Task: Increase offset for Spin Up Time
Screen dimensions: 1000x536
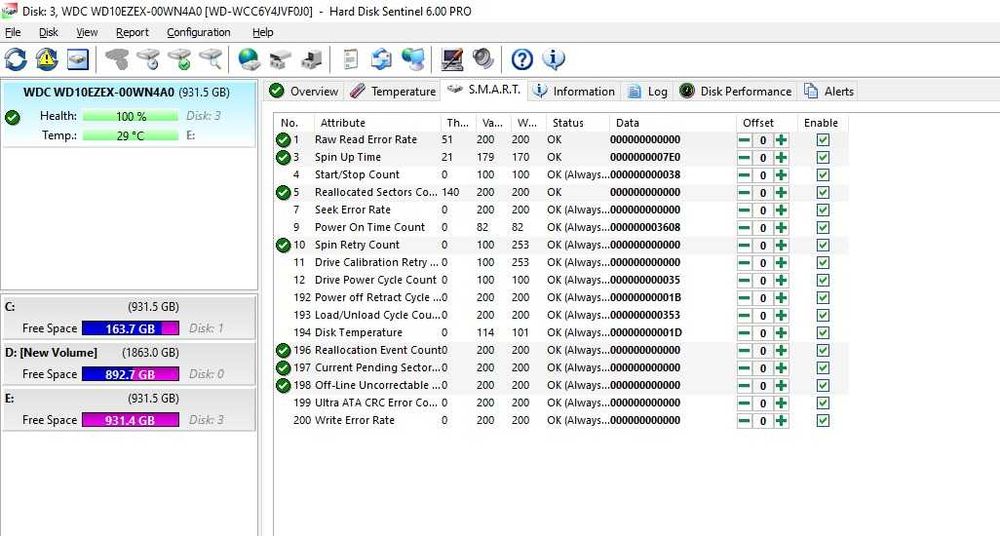Action: click(x=781, y=158)
